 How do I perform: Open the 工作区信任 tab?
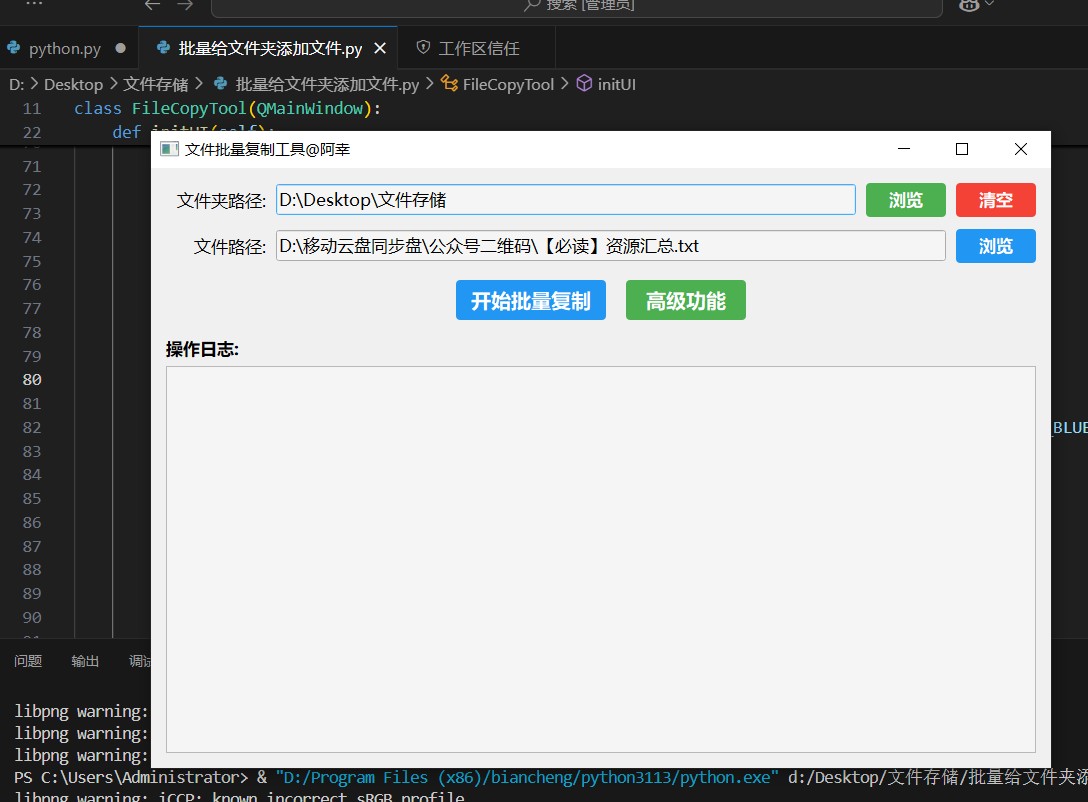coord(479,49)
